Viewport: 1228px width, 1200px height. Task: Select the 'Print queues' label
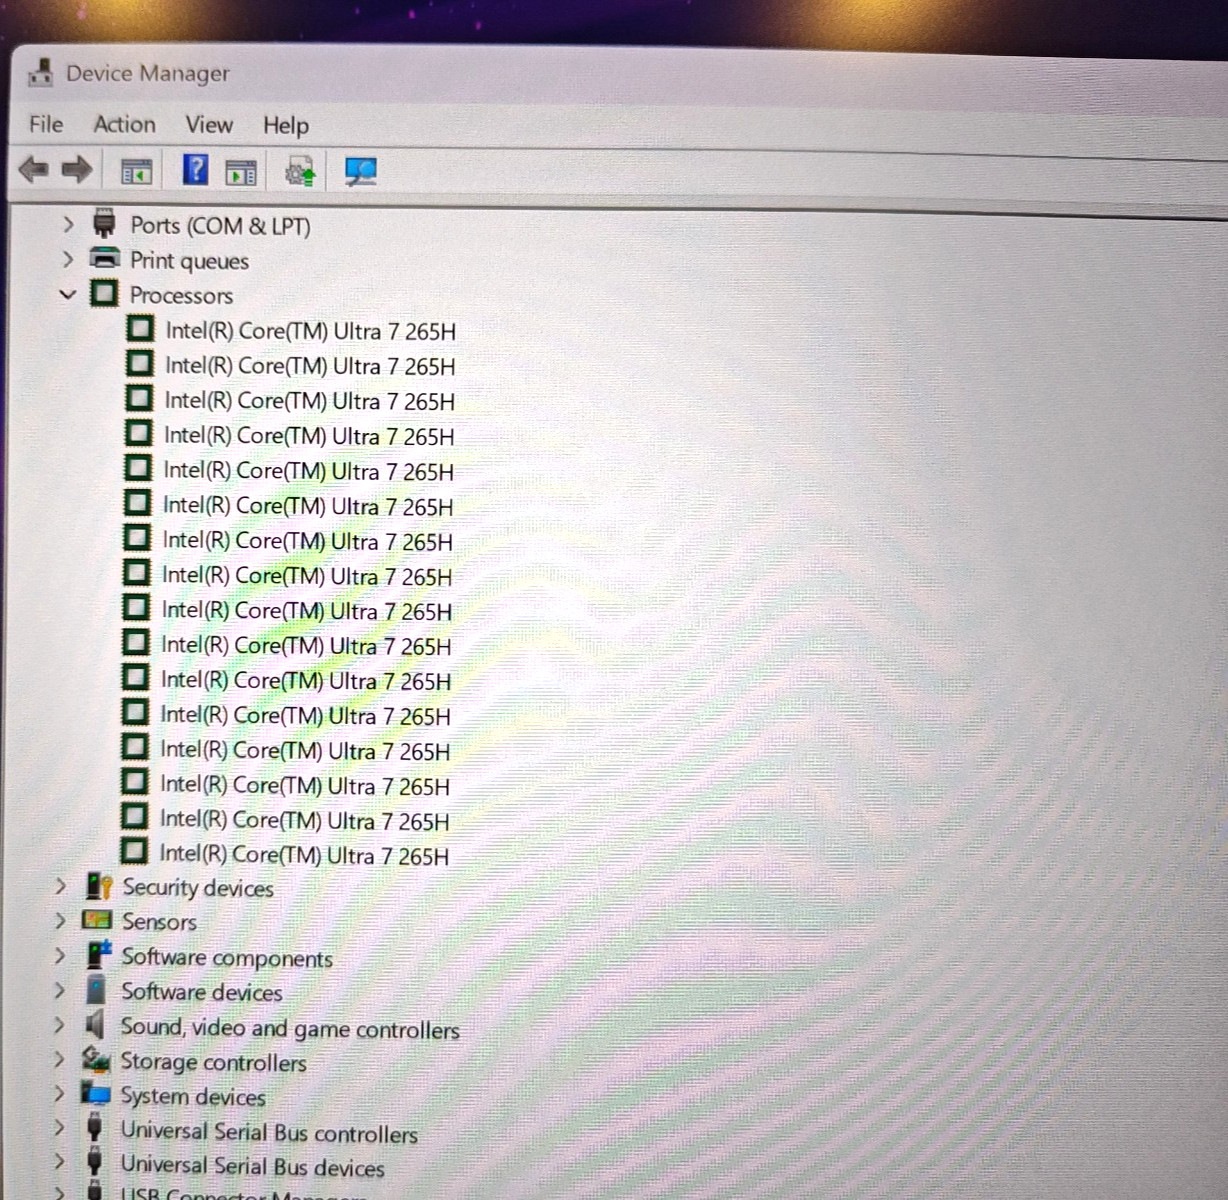pyautogui.click(x=189, y=261)
